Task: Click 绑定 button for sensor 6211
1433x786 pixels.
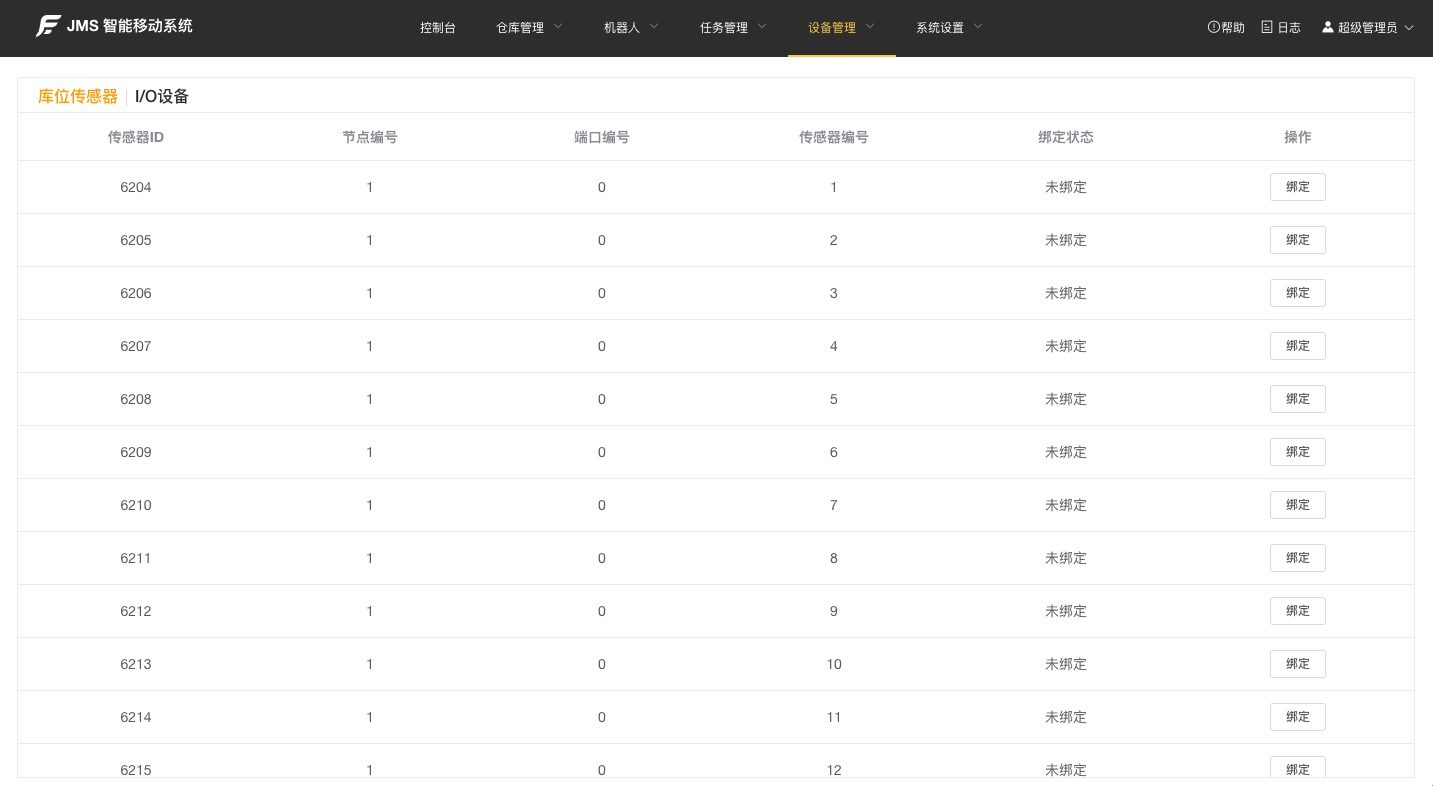Action: tap(1297, 558)
